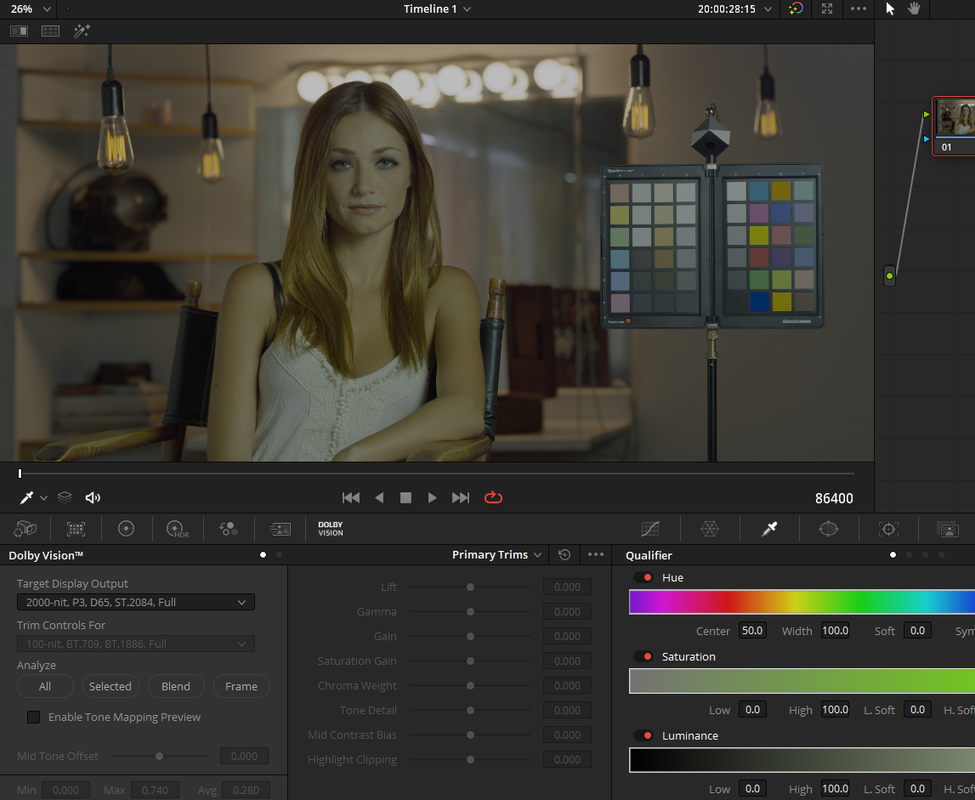Open the Timeline 1 menu
The width and height of the screenshot is (975, 800).
click(x=437, y=9)
